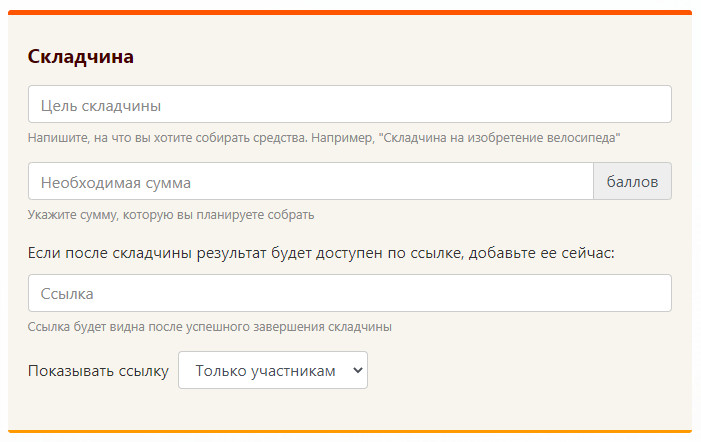Click the 'Складчина' section heading
The image size is (701, 442).
tap(80, 57)
